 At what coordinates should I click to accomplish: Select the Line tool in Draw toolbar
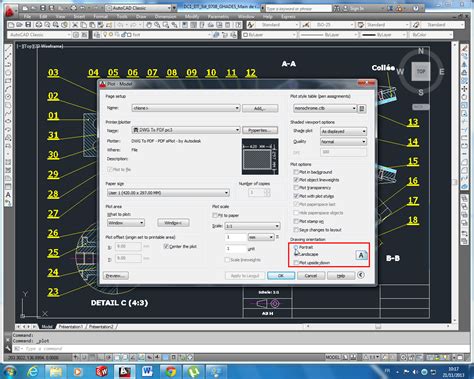[8, 48]
